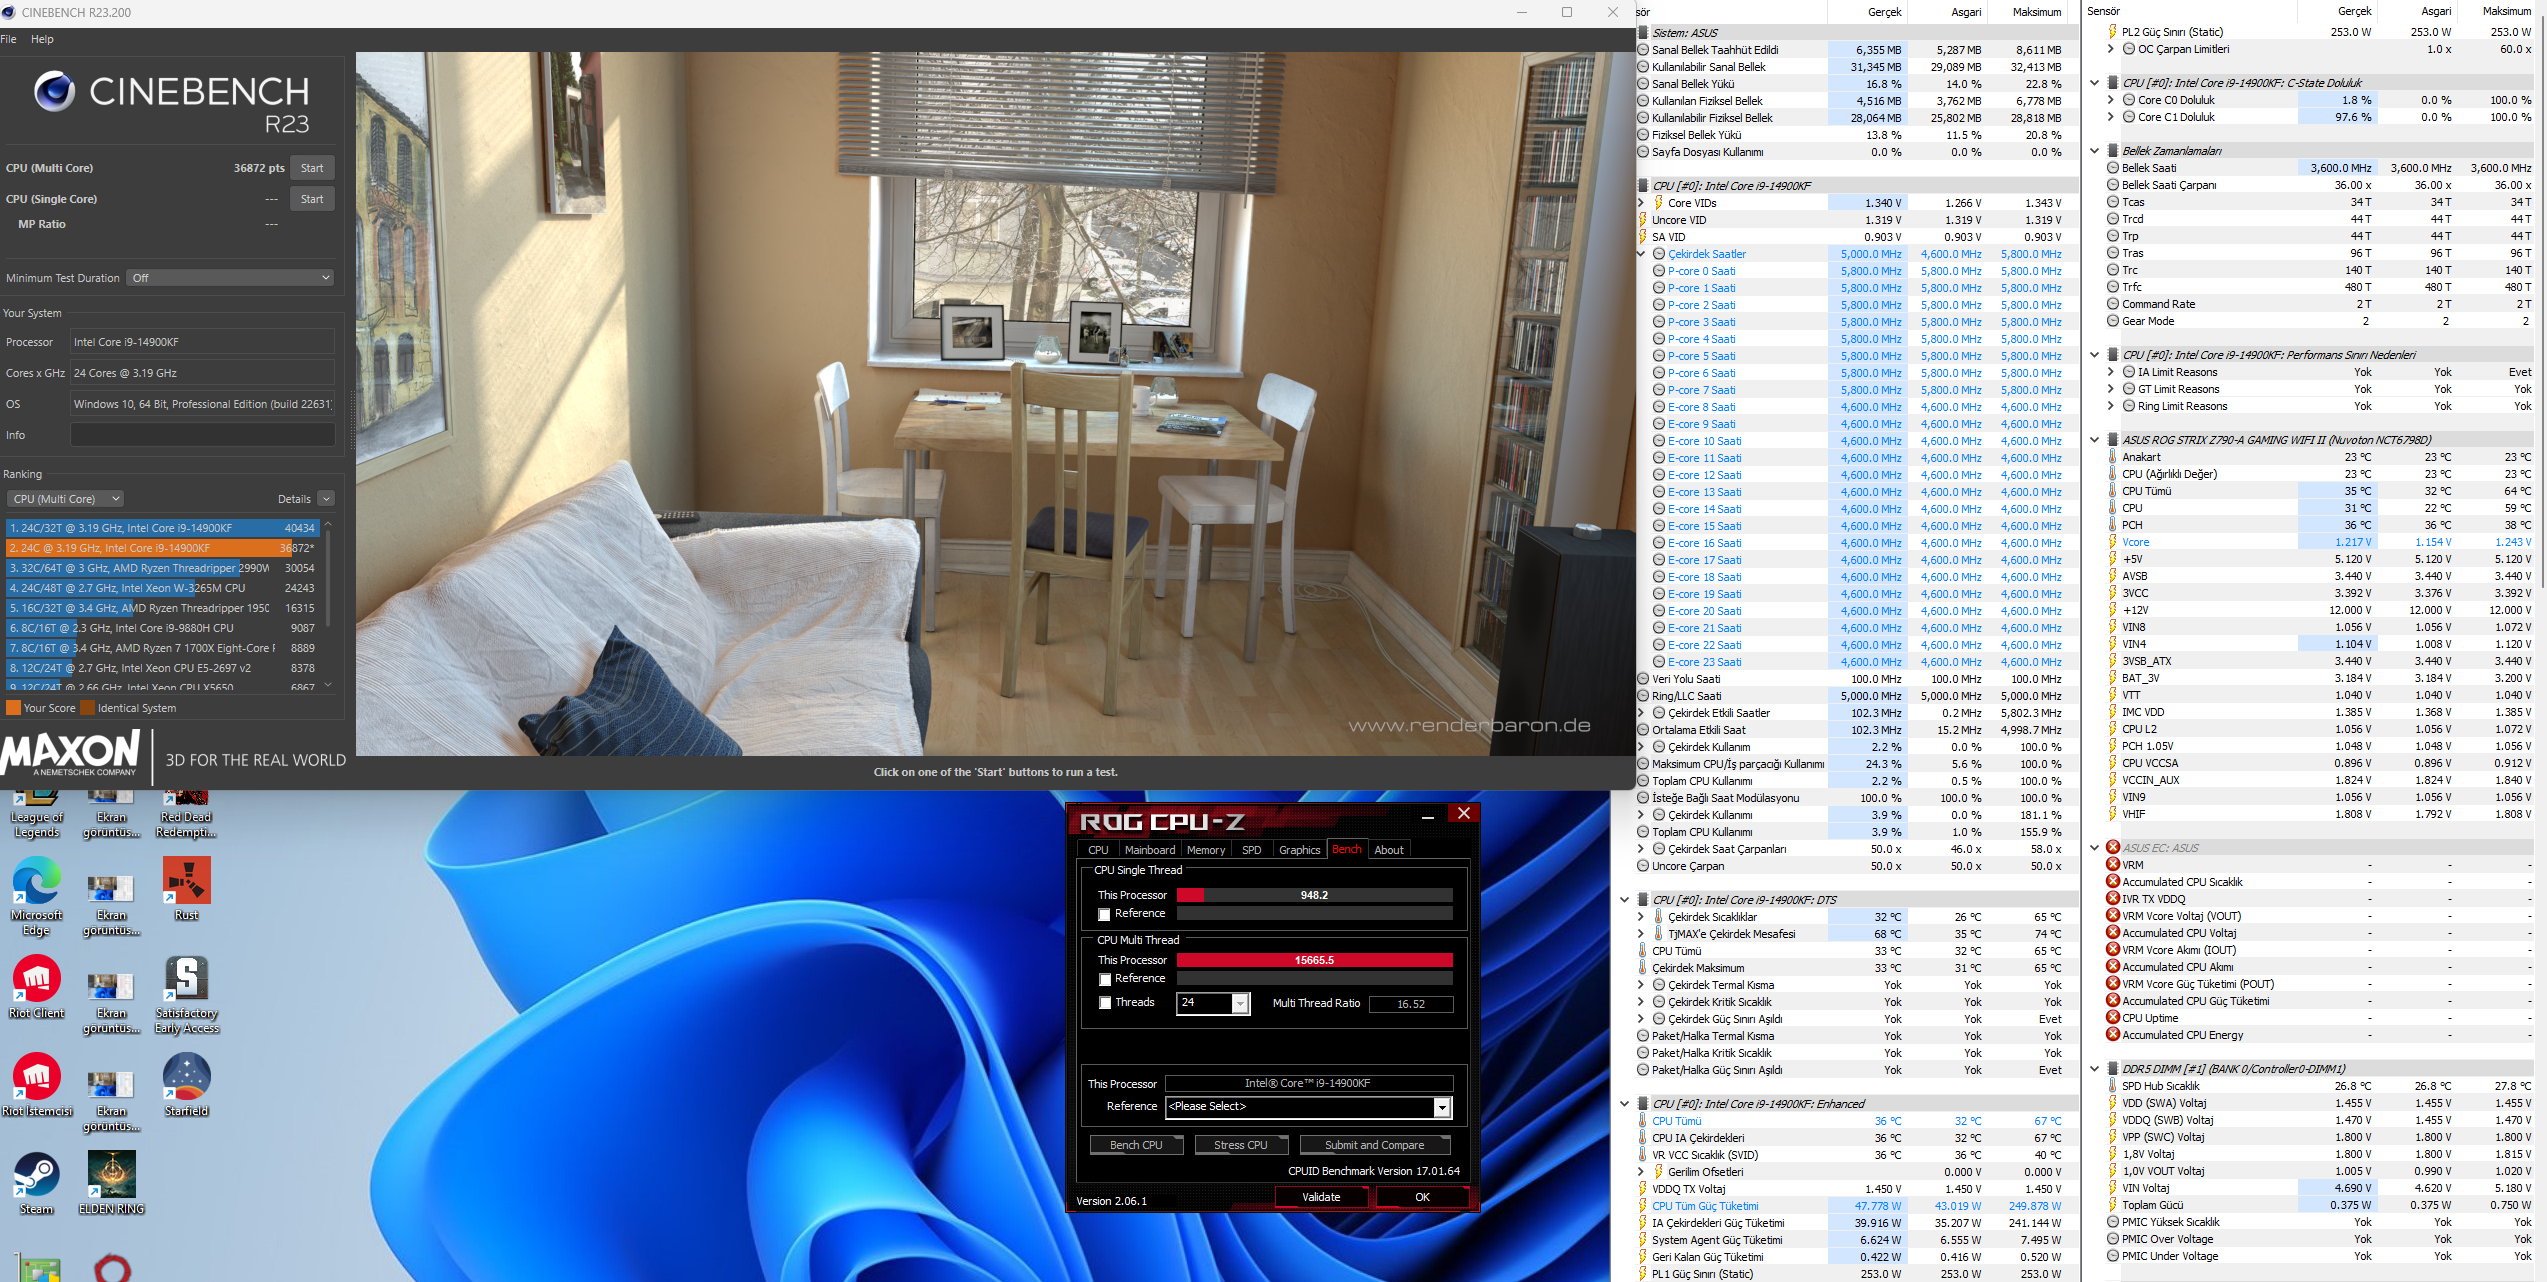Launch Riot Client desktop icon
Image resolution: width=2547 pixels, height=1282 pixels.
37,986
